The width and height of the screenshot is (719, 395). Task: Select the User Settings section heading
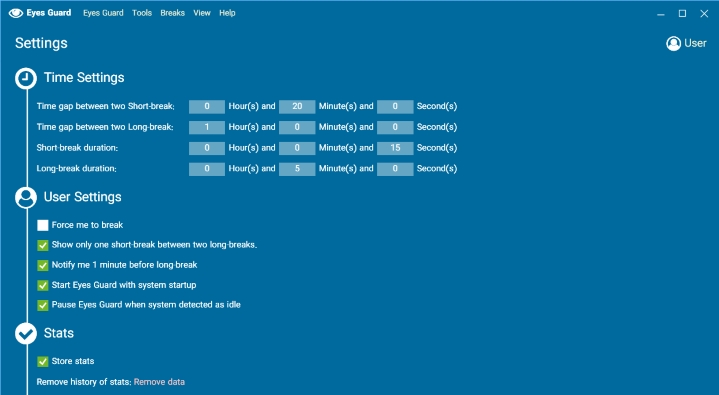[83, 197]
